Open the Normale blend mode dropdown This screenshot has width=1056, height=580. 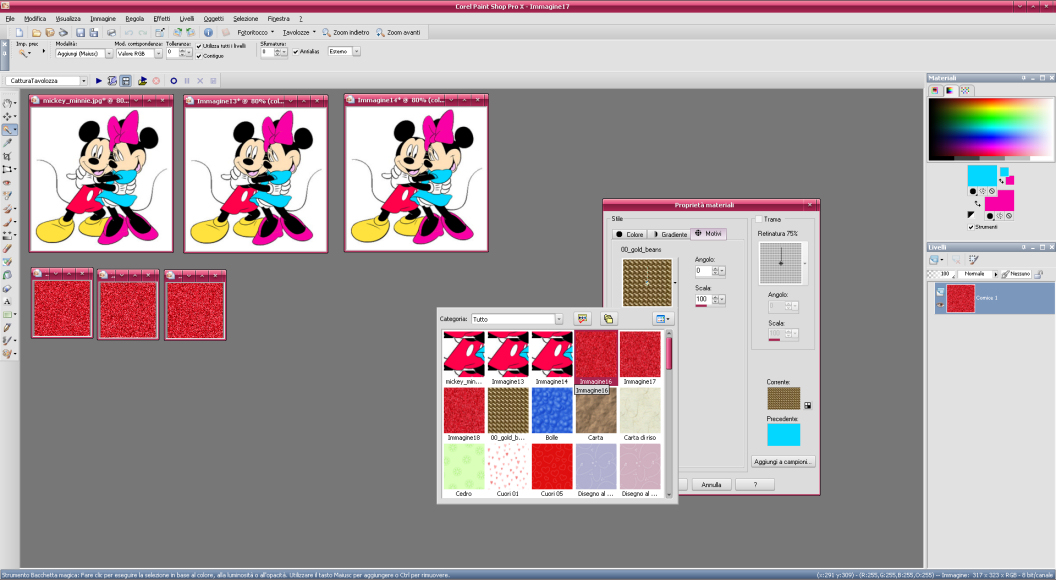coord(978,274)
